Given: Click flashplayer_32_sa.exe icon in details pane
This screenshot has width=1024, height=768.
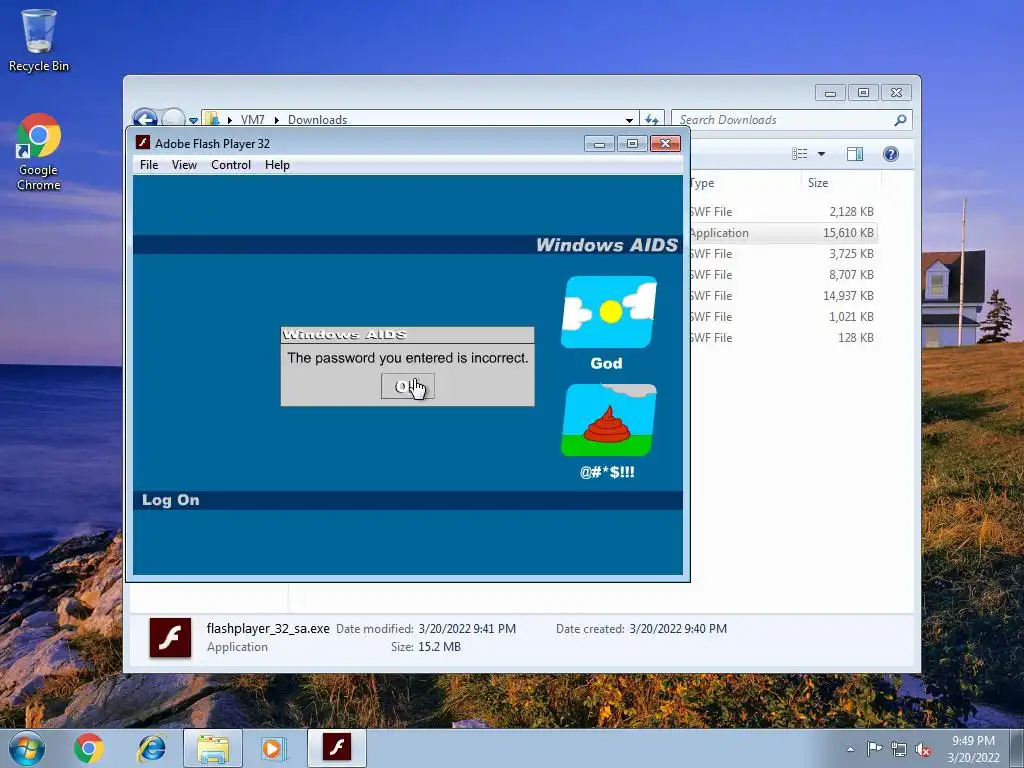Looking at the screenshot, I should click(x=170, y=637).
